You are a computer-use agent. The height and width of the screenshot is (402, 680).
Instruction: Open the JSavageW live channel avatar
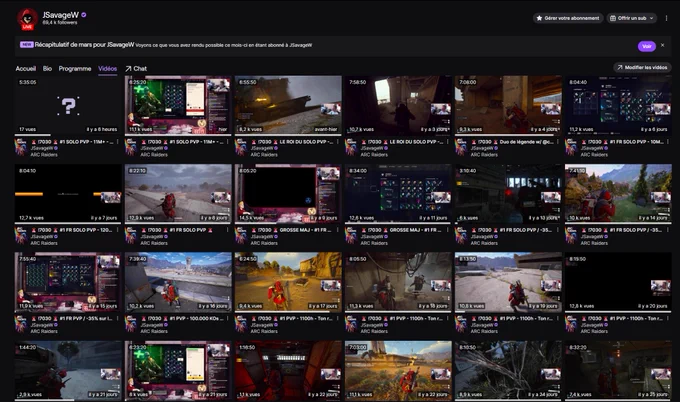point(27,19)
